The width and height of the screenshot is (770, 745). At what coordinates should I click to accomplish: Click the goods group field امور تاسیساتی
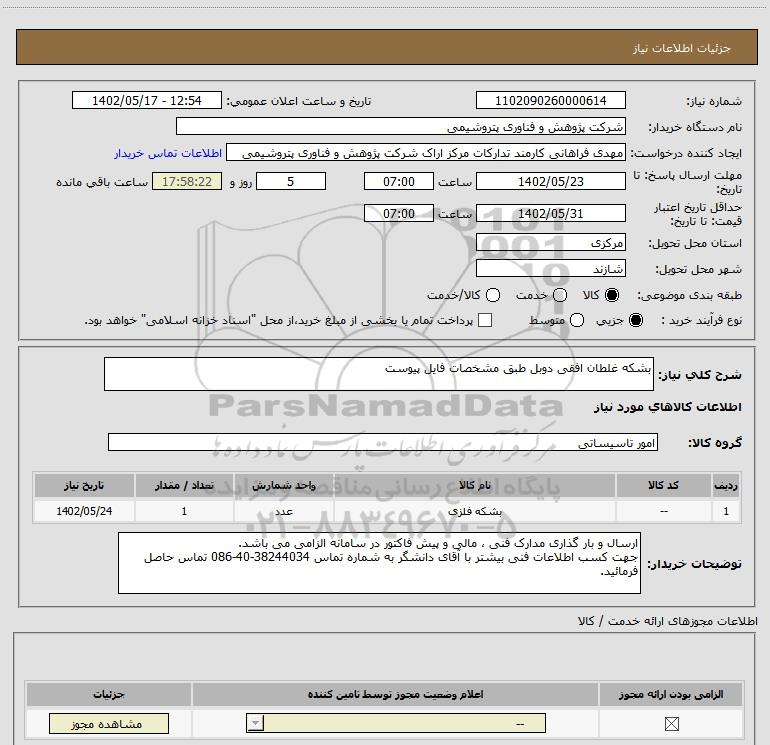coord(383,442)
